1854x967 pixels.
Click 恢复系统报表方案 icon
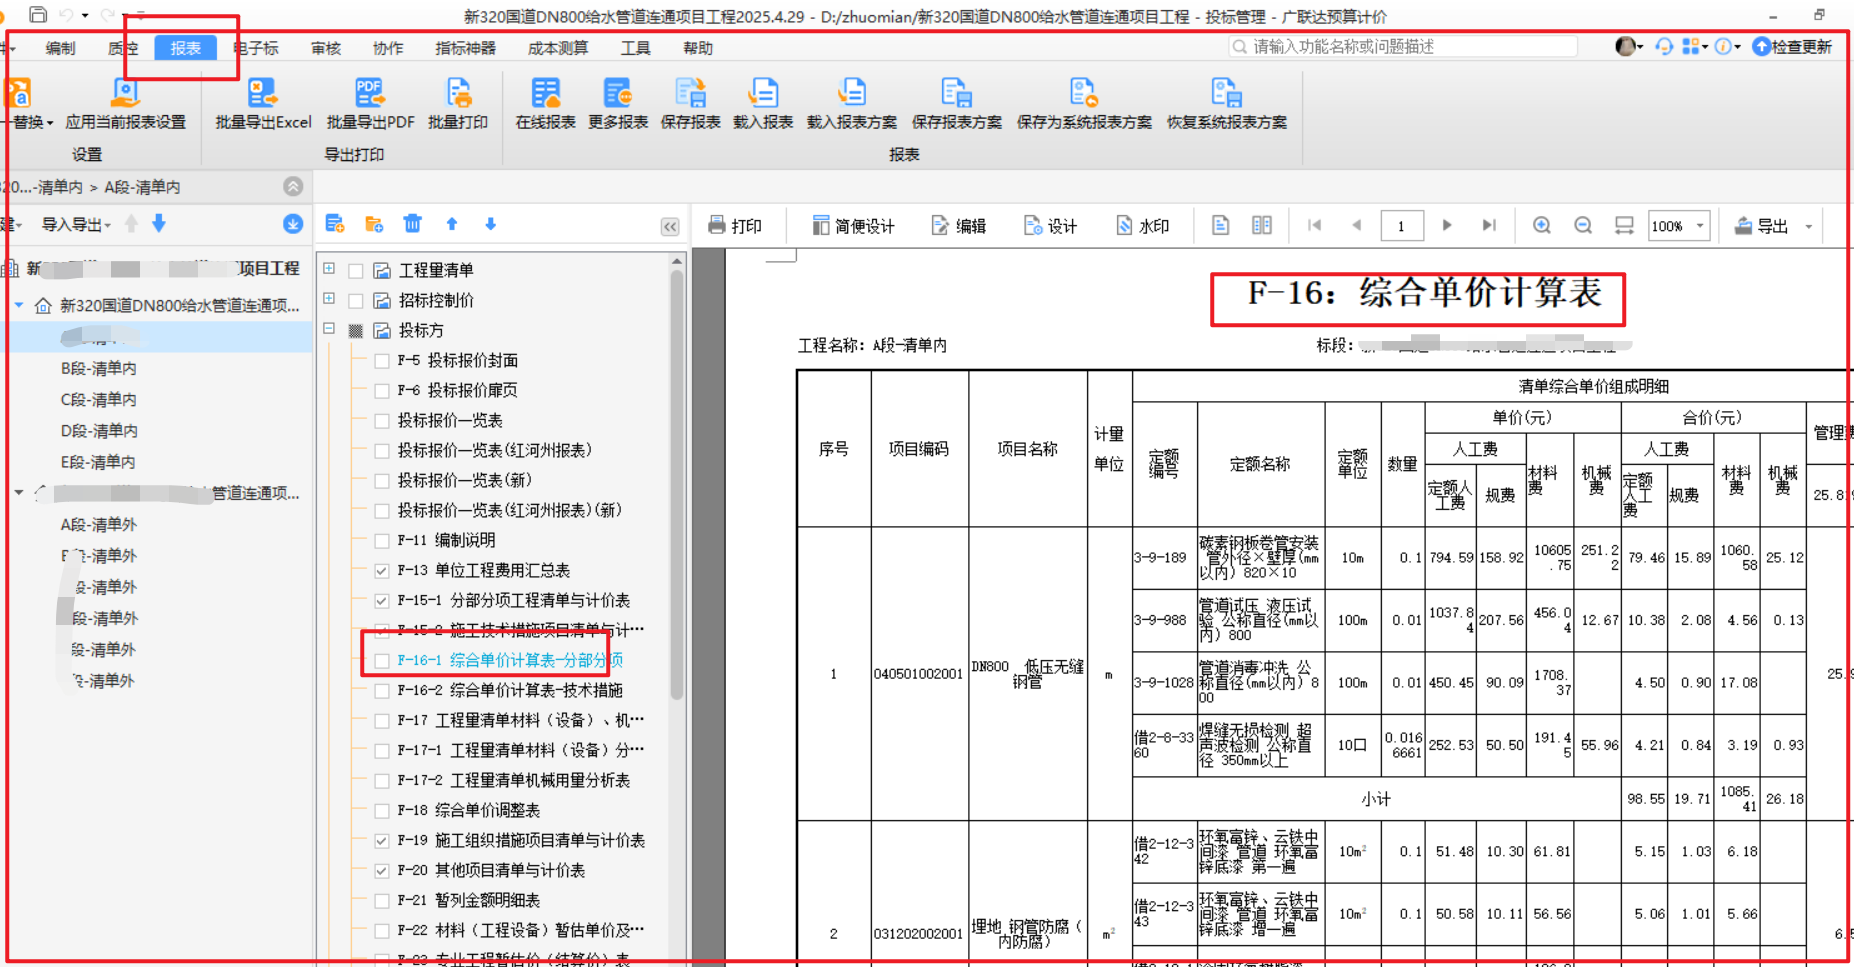[x=1226, y=94]
